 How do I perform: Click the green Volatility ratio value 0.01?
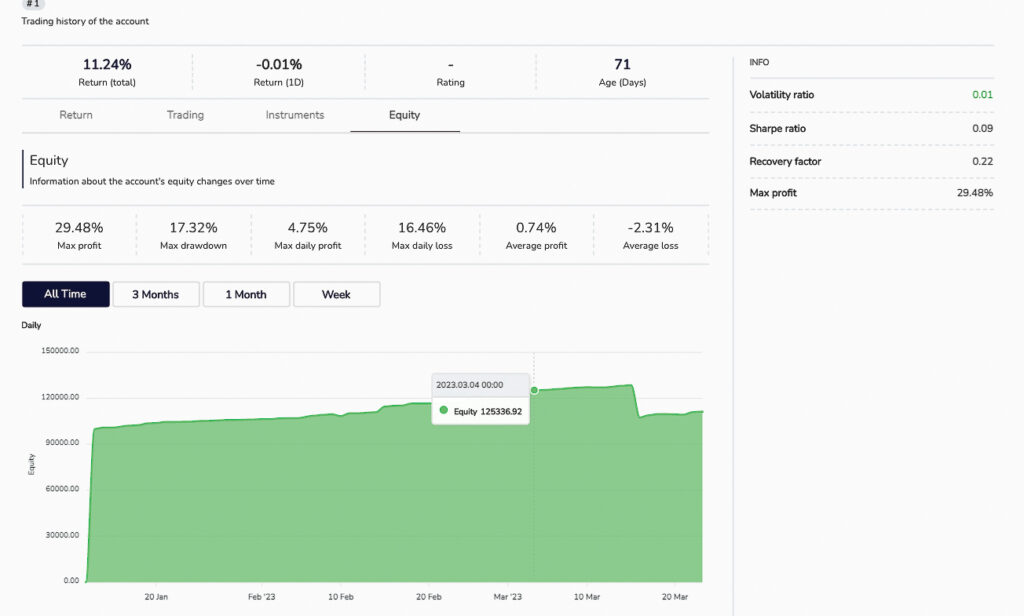[982, 95]
